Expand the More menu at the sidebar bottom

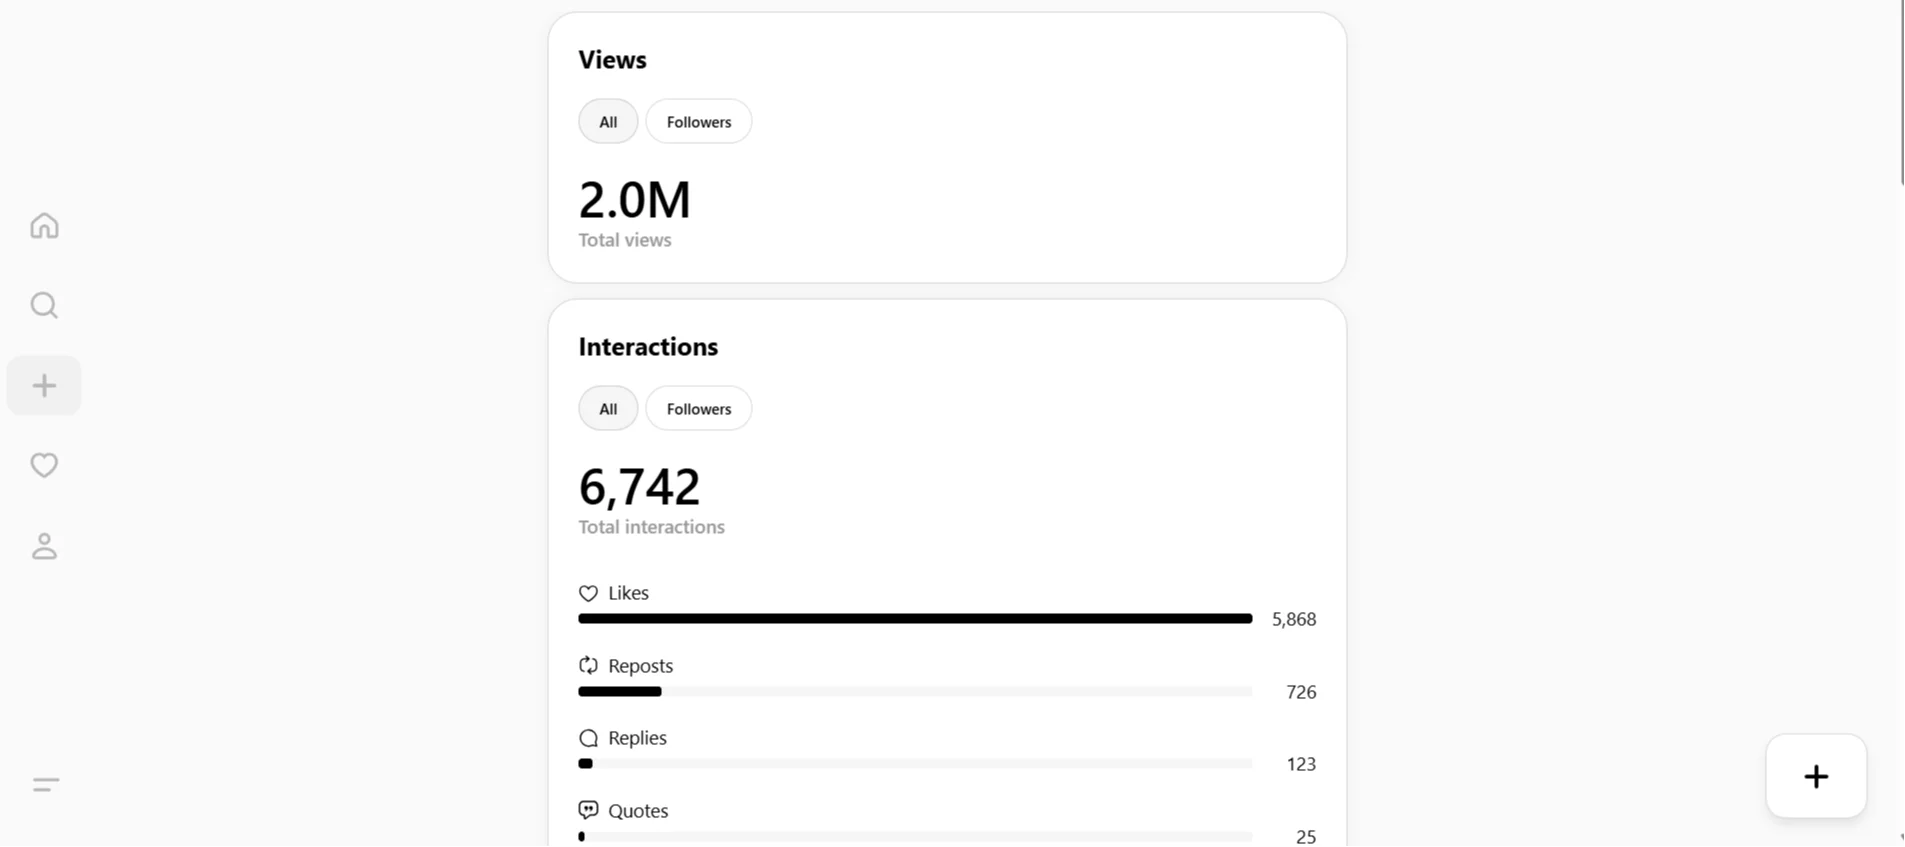click(46, 785)
